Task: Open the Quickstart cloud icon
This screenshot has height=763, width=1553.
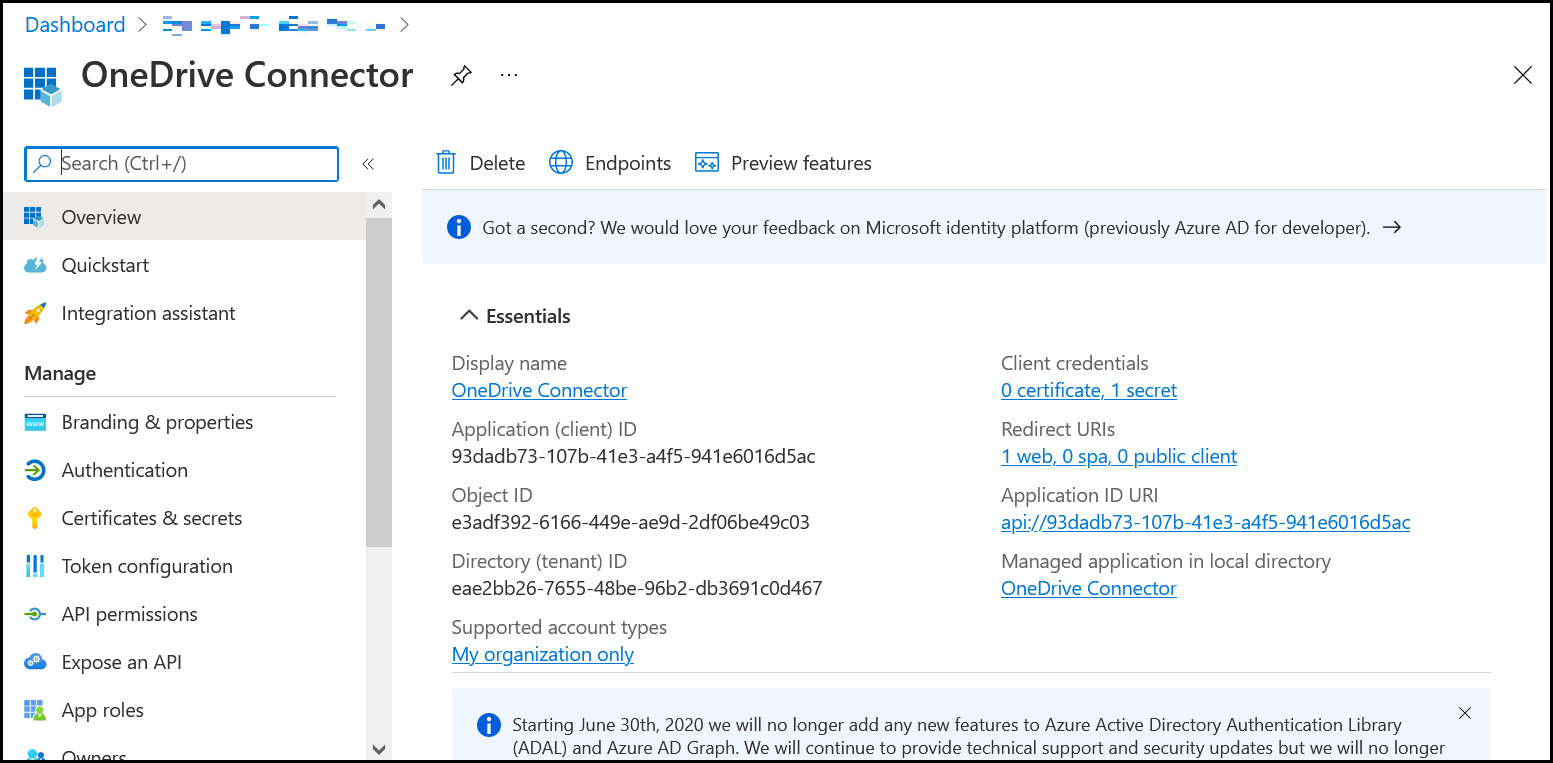Action: click(35, 265)
